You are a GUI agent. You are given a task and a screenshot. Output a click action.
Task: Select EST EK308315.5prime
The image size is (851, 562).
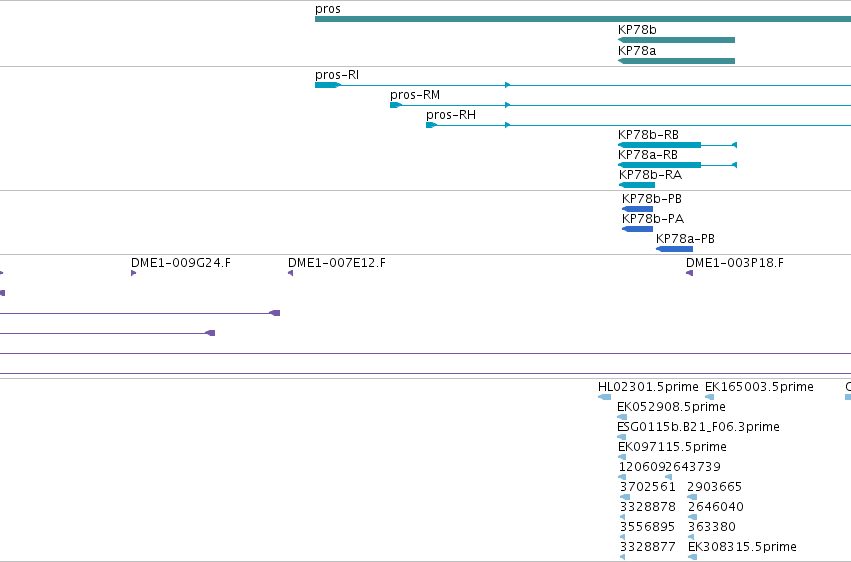click(x=692, y=557)
